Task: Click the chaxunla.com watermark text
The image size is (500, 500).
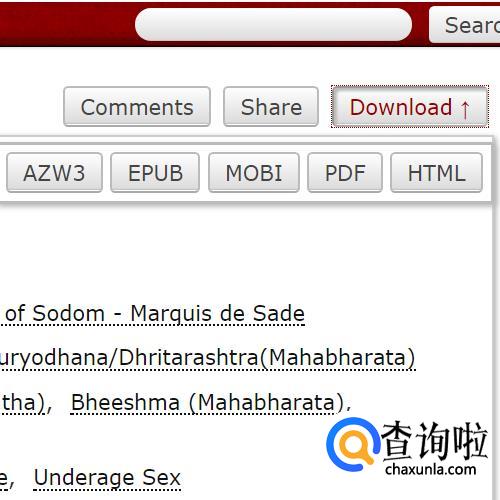Action: [x=431, y=469]
